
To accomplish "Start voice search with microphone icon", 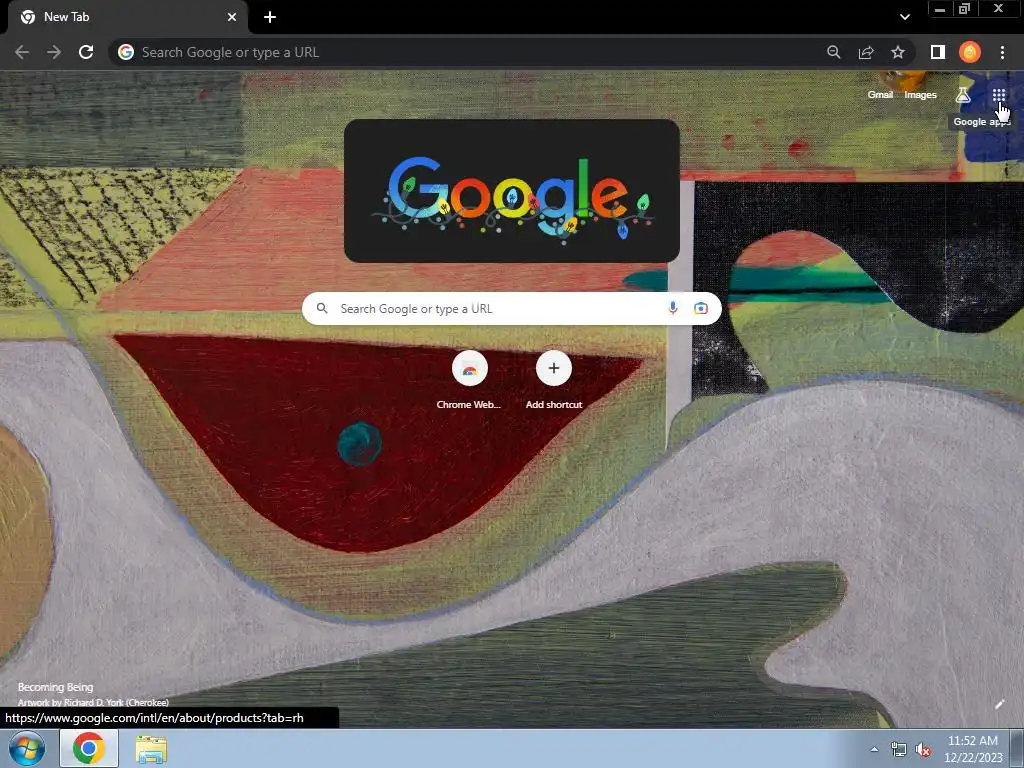I will [673, 308].
